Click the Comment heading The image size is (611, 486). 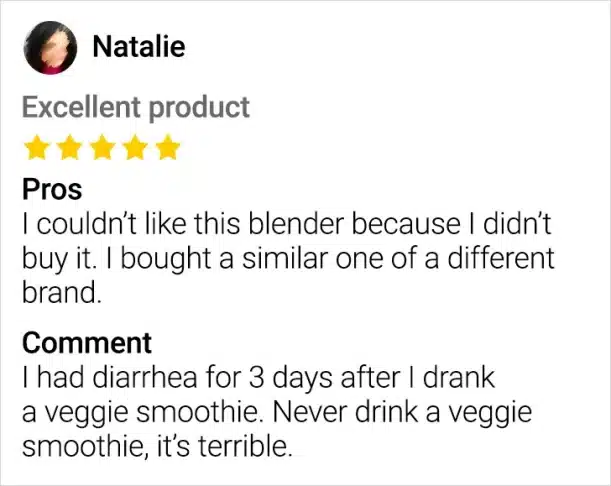click(87, 343)
